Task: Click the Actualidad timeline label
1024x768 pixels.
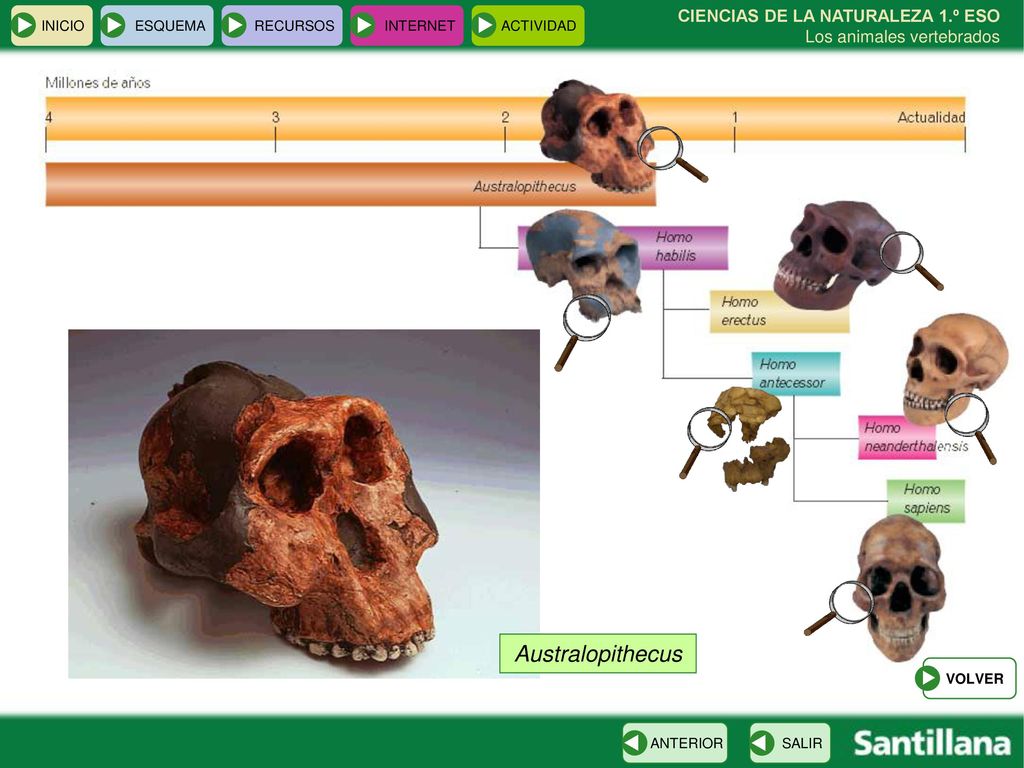Action: 931,118
